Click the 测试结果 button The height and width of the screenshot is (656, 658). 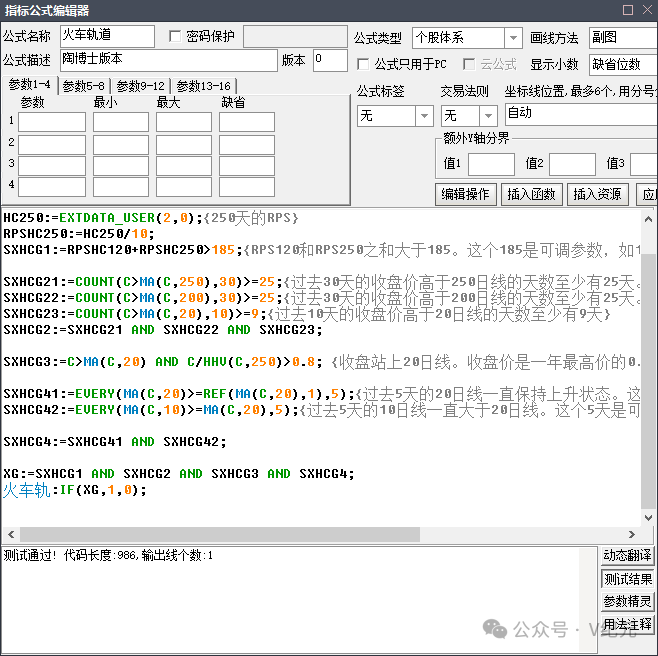[x=628, y=580]
